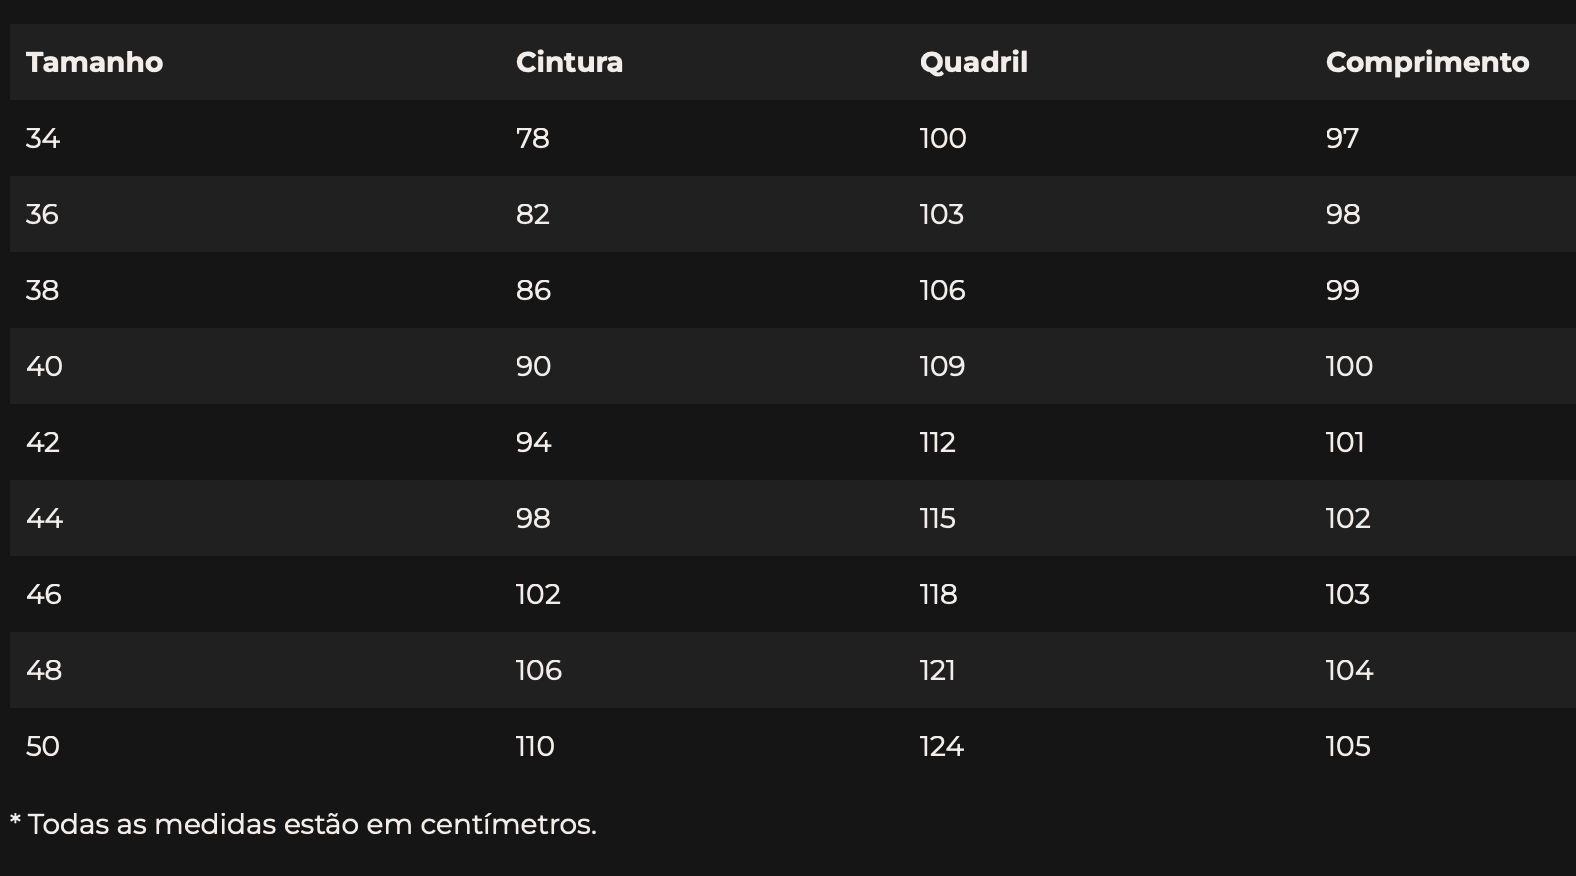The height and width of the screenshot is (876, 1576).
Task: Click the Quadril value 124
Action: pos(942,746)
